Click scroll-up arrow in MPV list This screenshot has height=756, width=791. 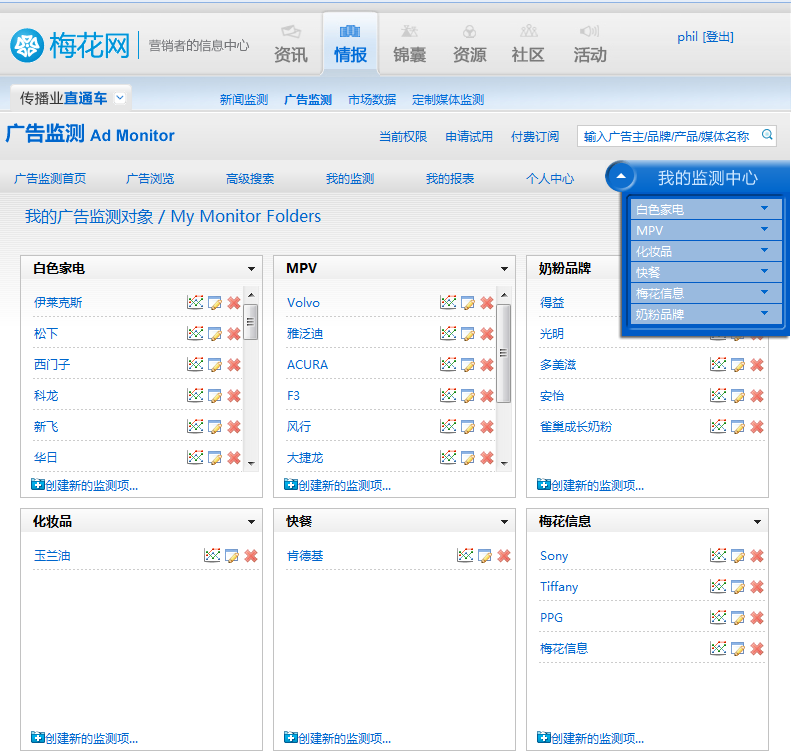(504, 295)
